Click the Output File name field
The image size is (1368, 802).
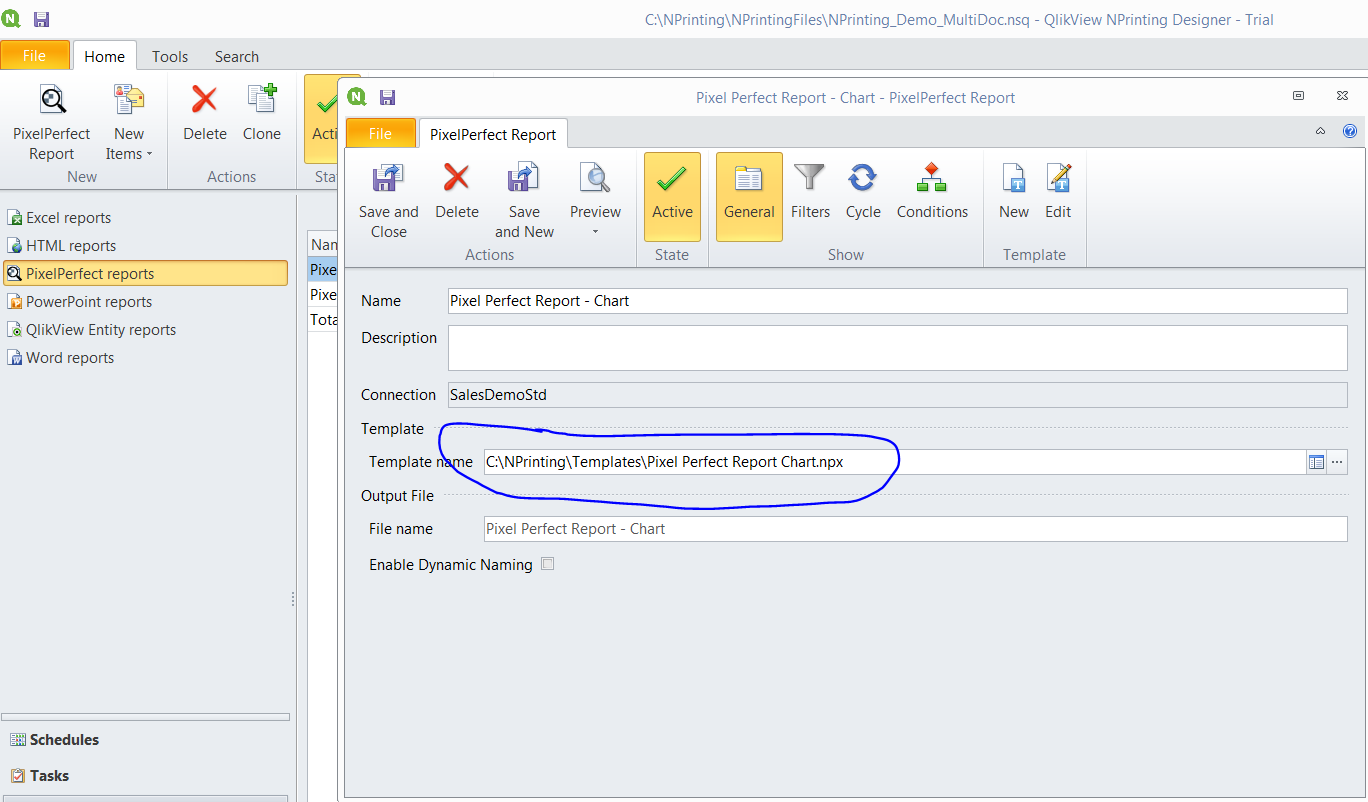click(915, 529)
